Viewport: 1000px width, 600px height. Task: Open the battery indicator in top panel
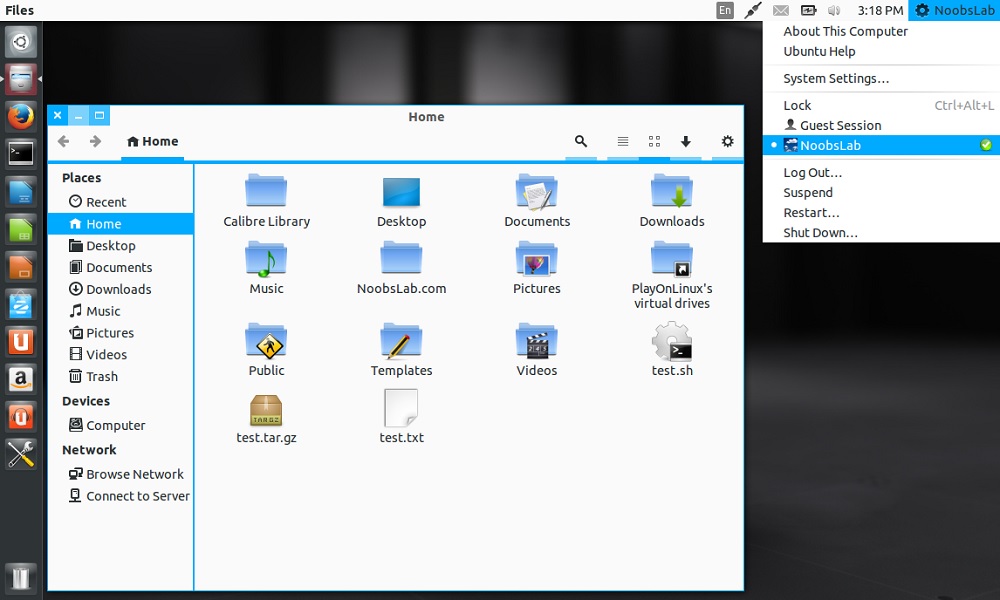pos(808,10)
